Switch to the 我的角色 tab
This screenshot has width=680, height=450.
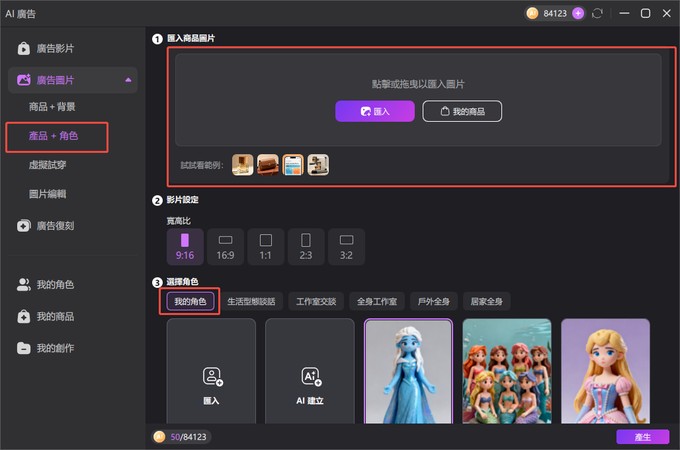click(x=190, y=301)
